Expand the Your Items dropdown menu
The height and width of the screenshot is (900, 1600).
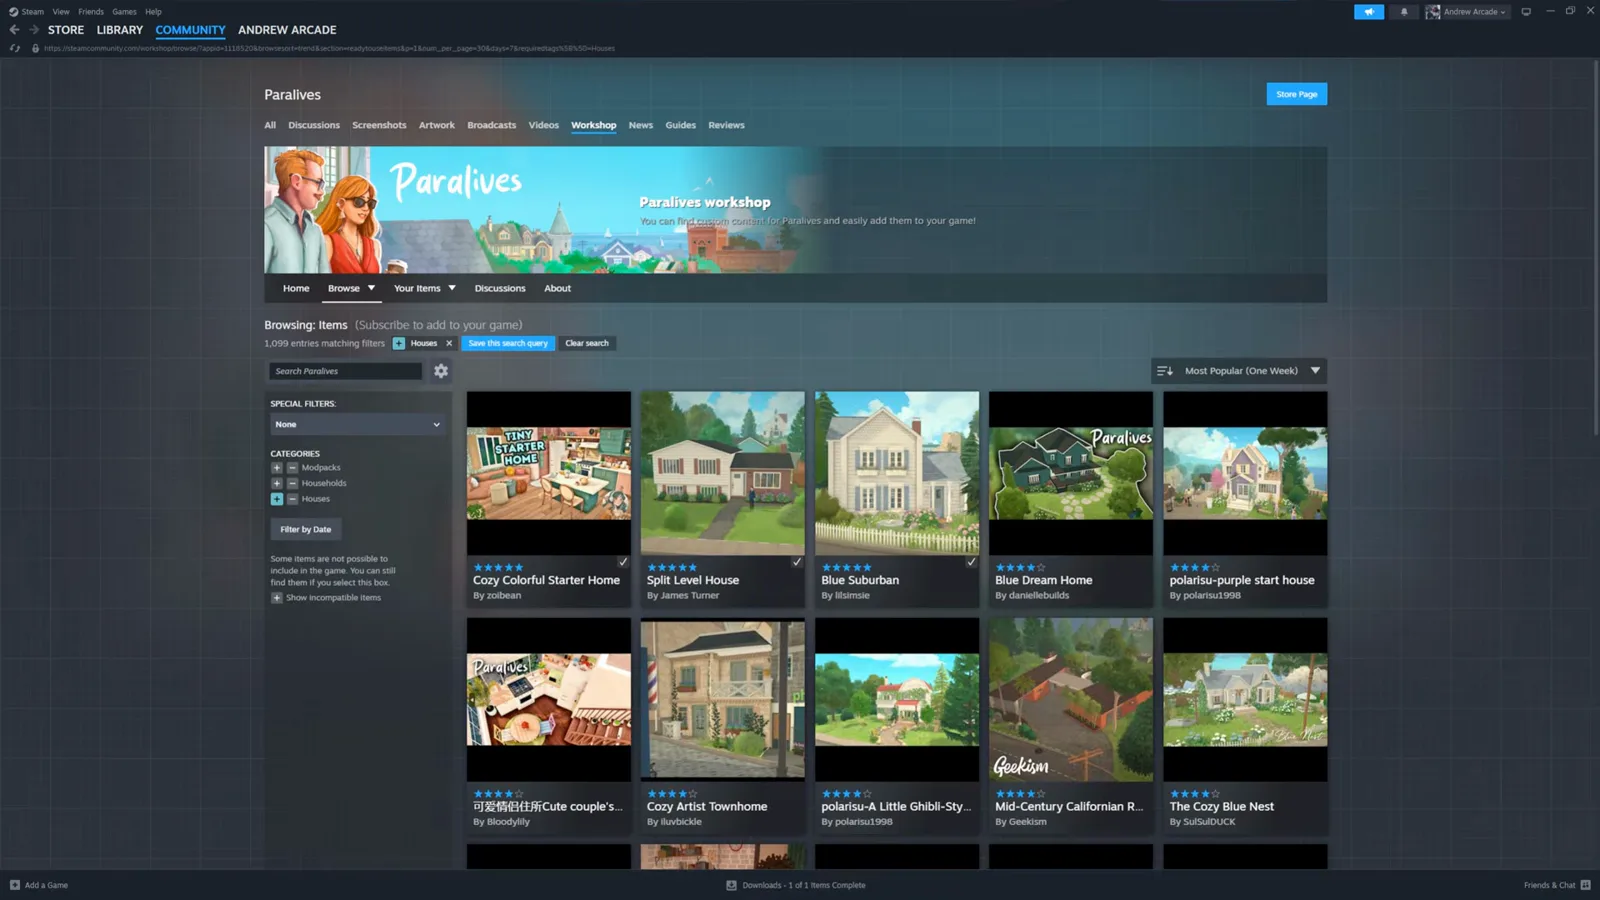coord(424,288)
